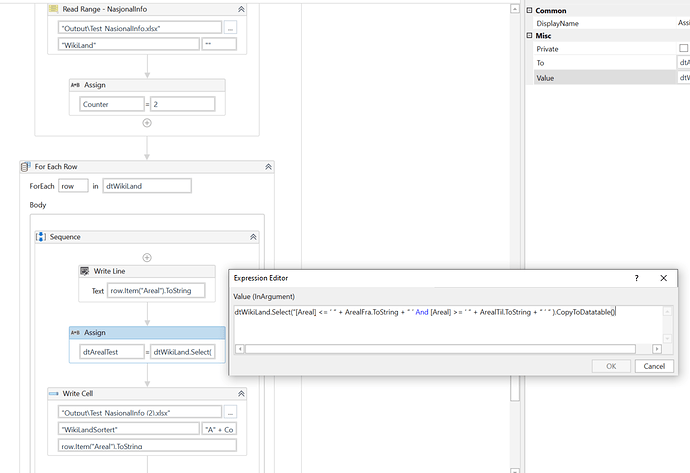Edit the "WikiLand" sheet name field in Read Range

[x=128, y=44]
